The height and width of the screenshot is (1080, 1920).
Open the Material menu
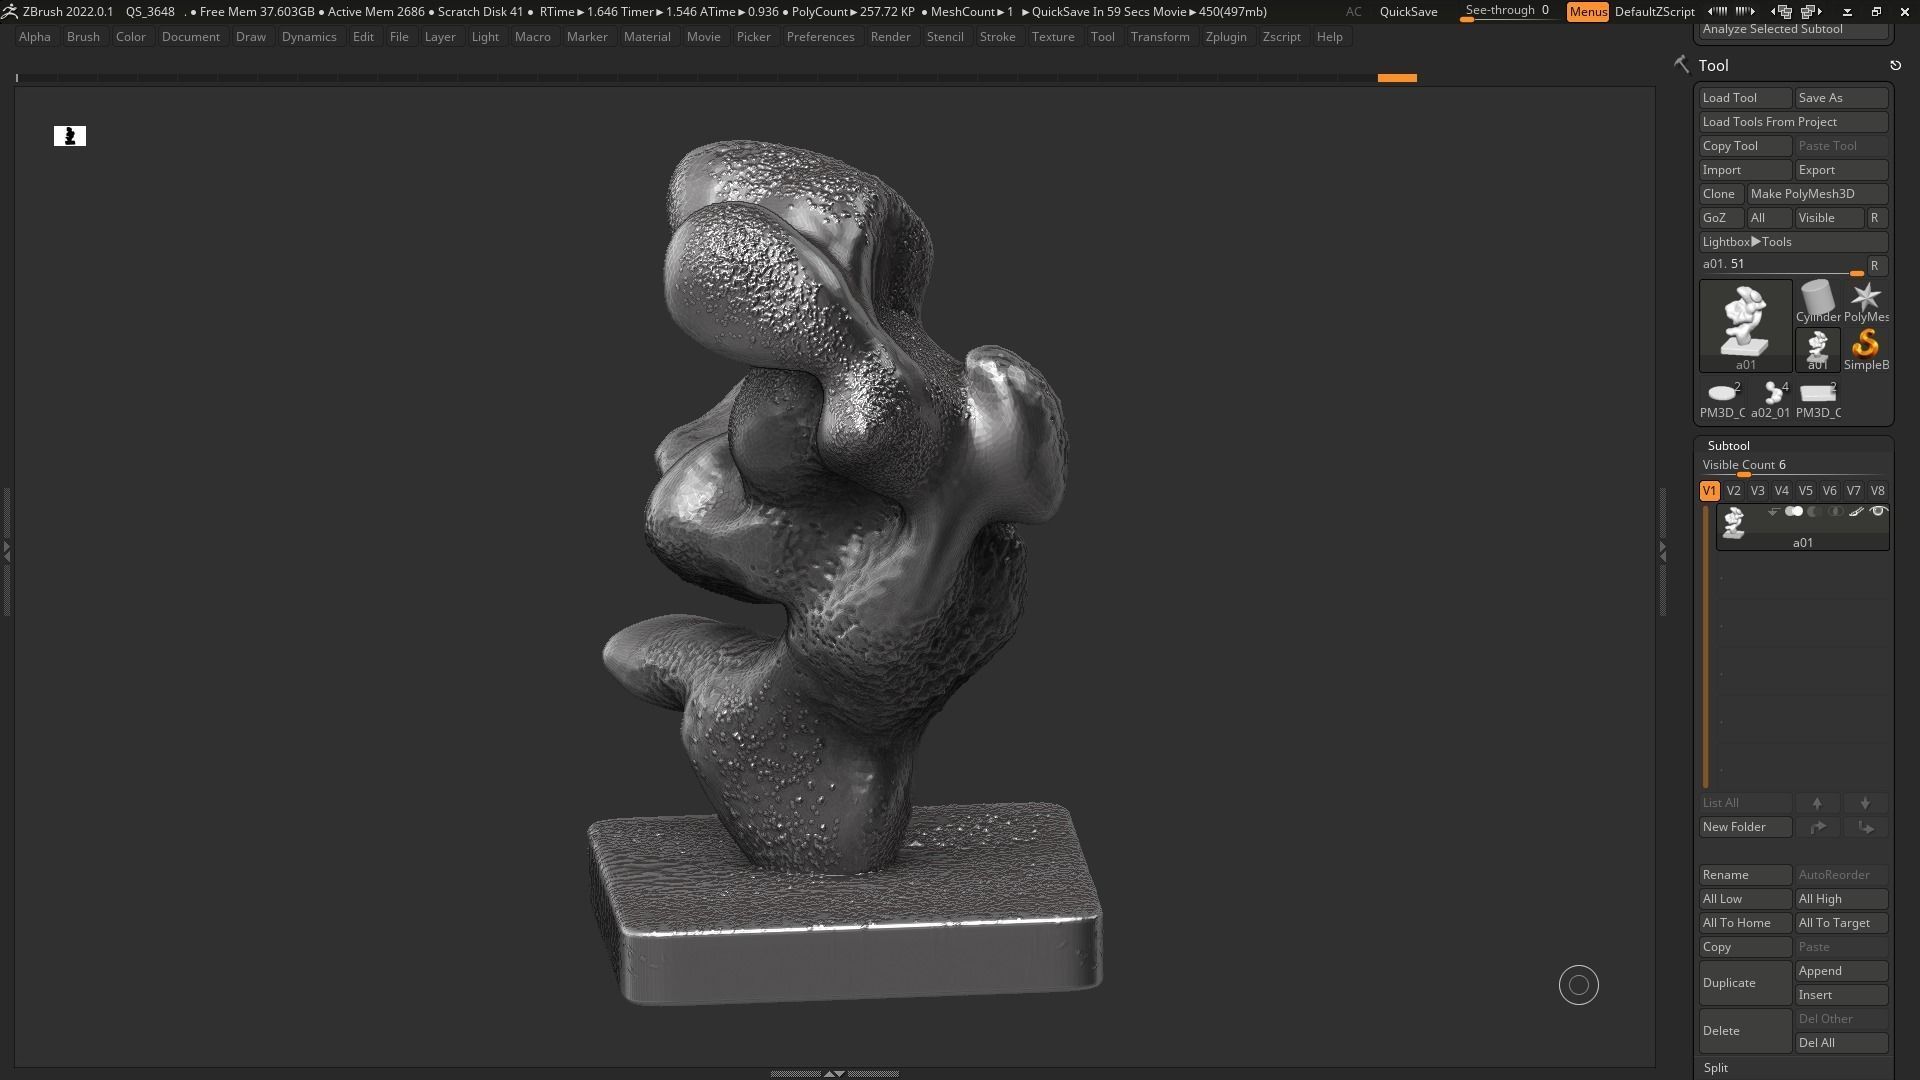(647, 37)
